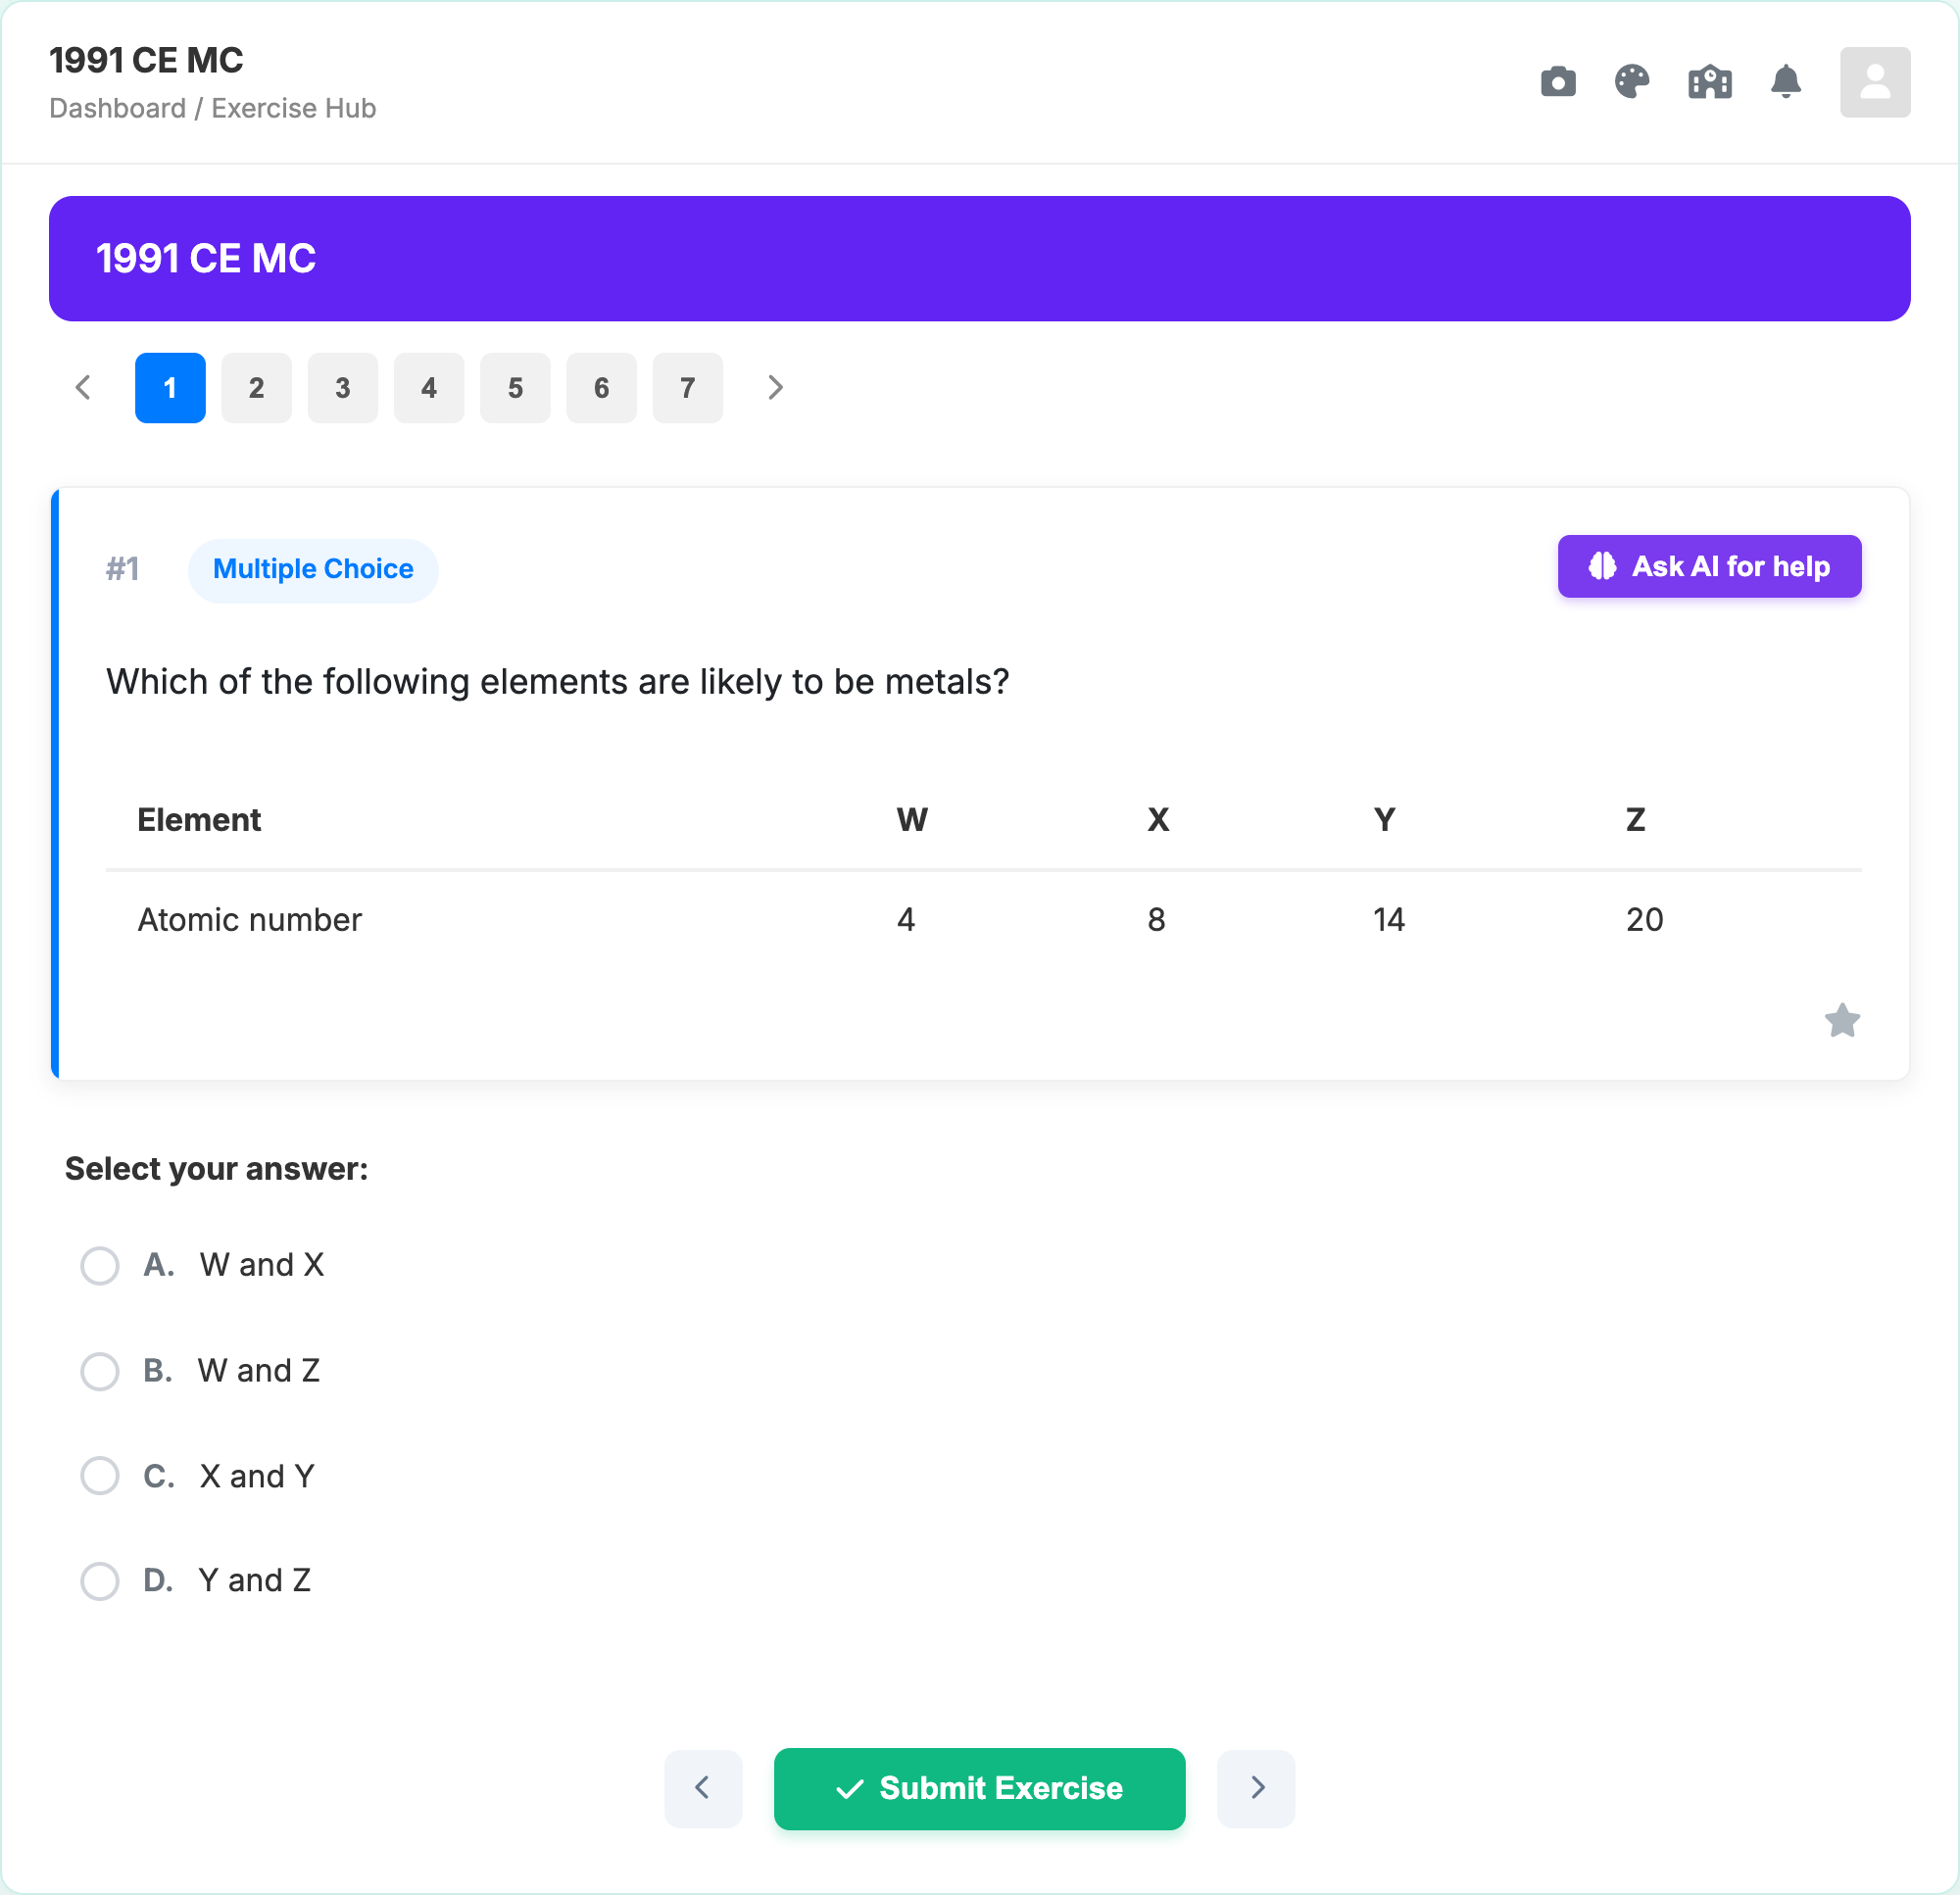Select the school building icon
This screenshot has width=1960, height=1895.
pos(1710,82)
